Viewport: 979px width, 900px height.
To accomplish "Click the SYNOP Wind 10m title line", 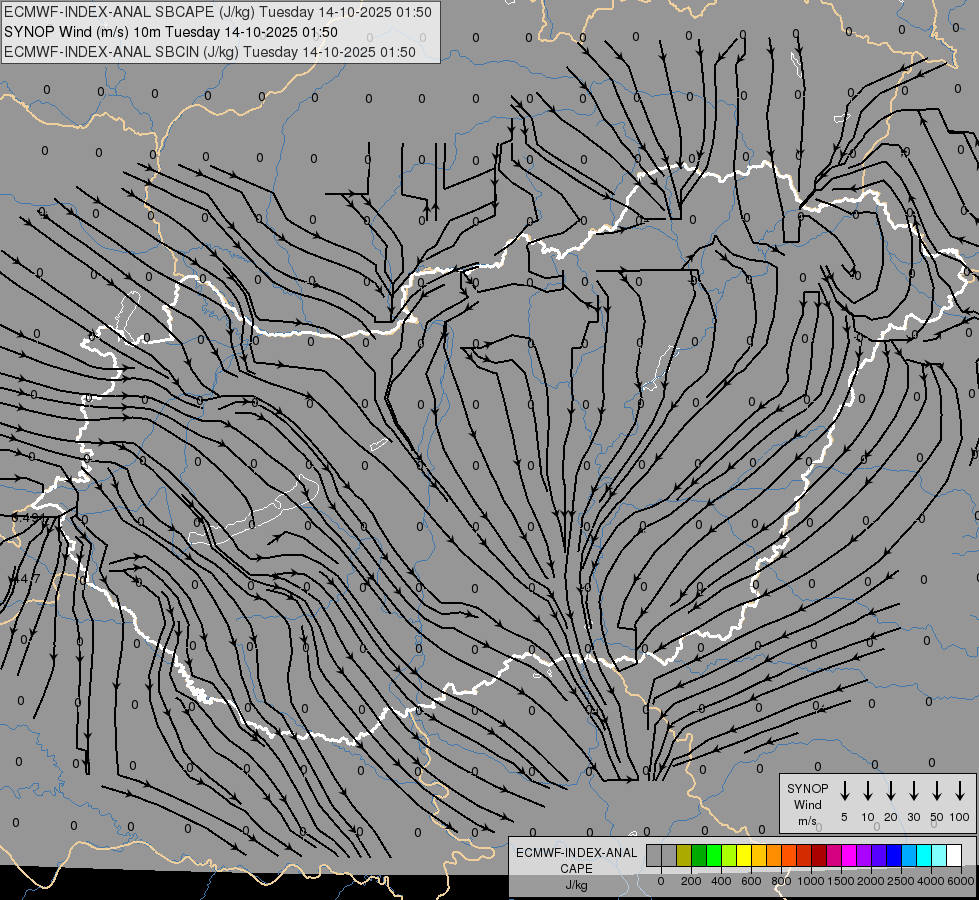I will [x=170, y=32].
